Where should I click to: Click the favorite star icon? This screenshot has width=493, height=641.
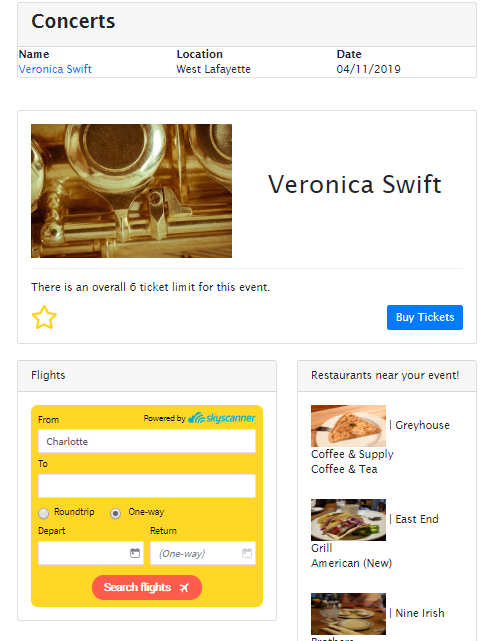[44, 317]
